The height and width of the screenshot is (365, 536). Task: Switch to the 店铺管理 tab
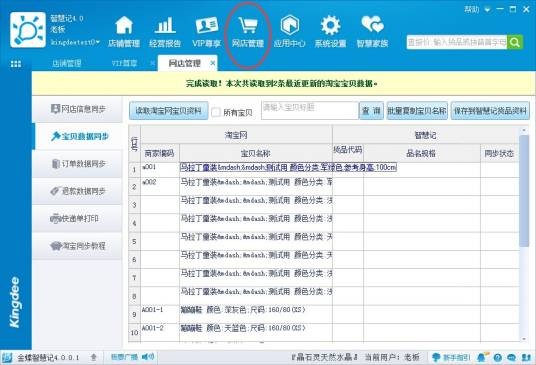(66, 63)
